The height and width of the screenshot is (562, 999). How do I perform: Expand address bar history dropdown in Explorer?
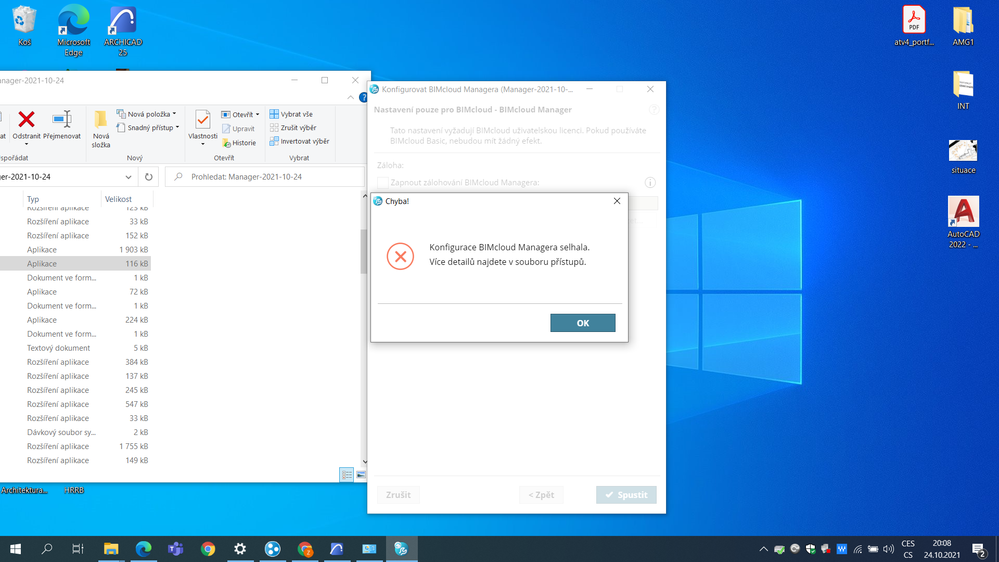128,177
